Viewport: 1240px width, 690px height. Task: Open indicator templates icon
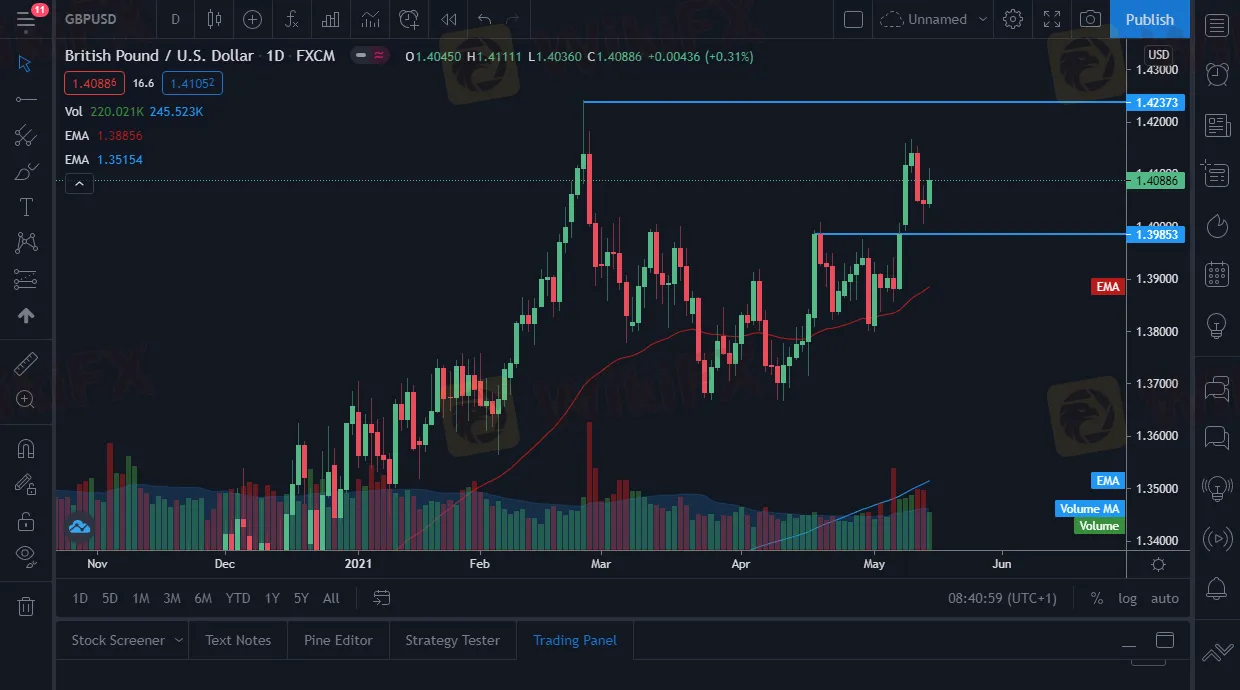point(370,19)
